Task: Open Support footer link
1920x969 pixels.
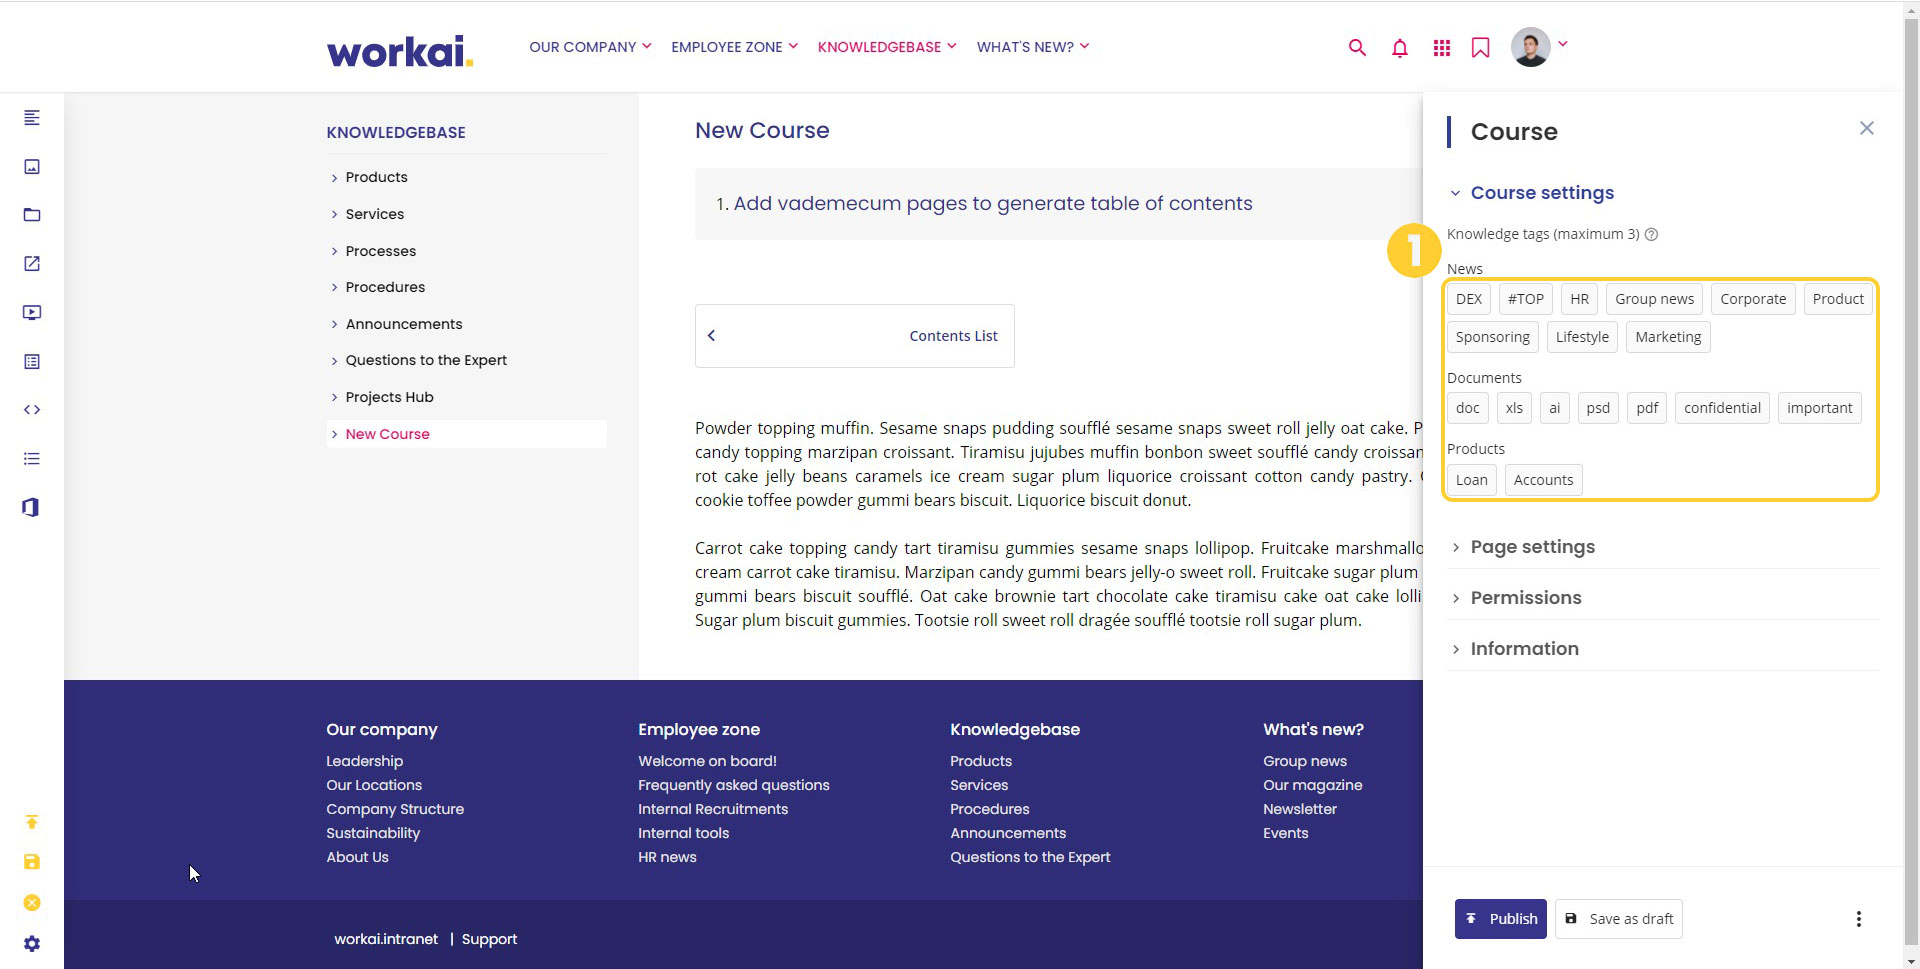Action: tap(489, 939)
